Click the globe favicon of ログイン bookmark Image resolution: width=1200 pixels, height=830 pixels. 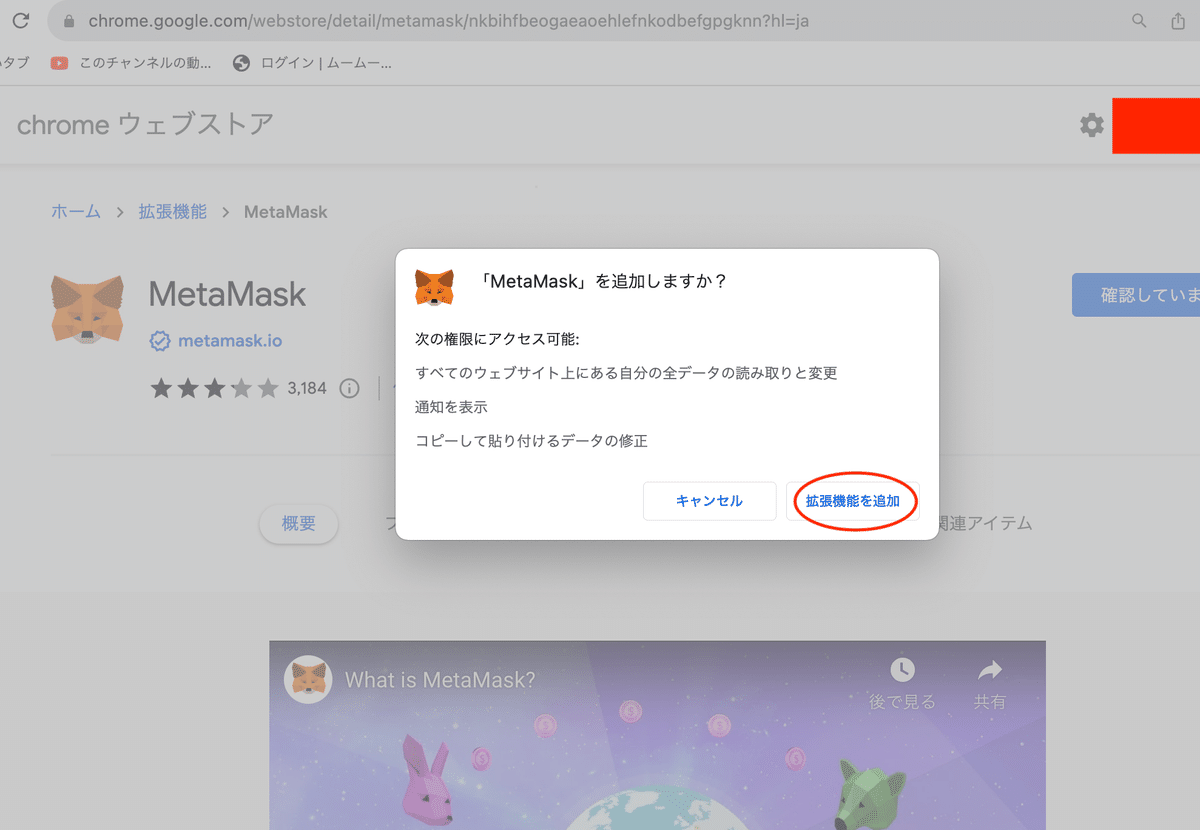click(x=241, y=63)
